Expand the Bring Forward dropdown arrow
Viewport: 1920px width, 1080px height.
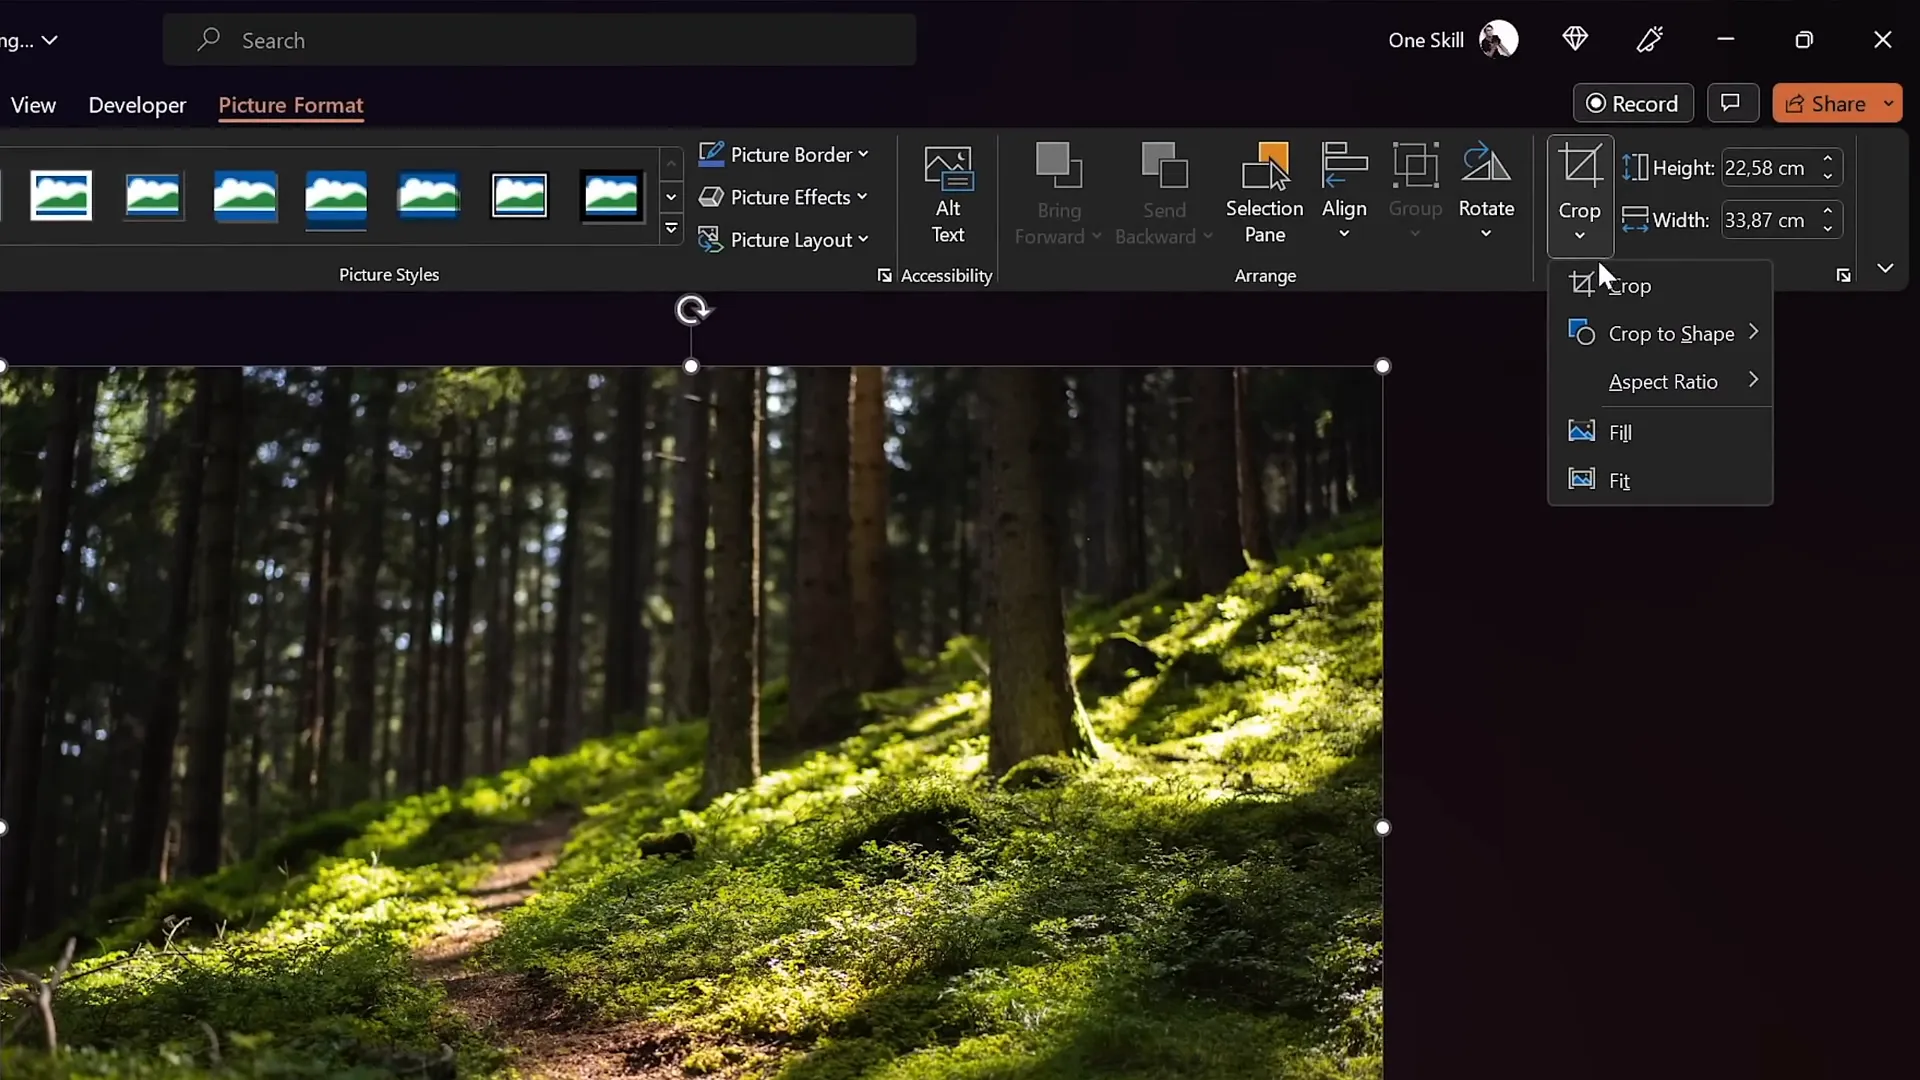point(1096,237)
